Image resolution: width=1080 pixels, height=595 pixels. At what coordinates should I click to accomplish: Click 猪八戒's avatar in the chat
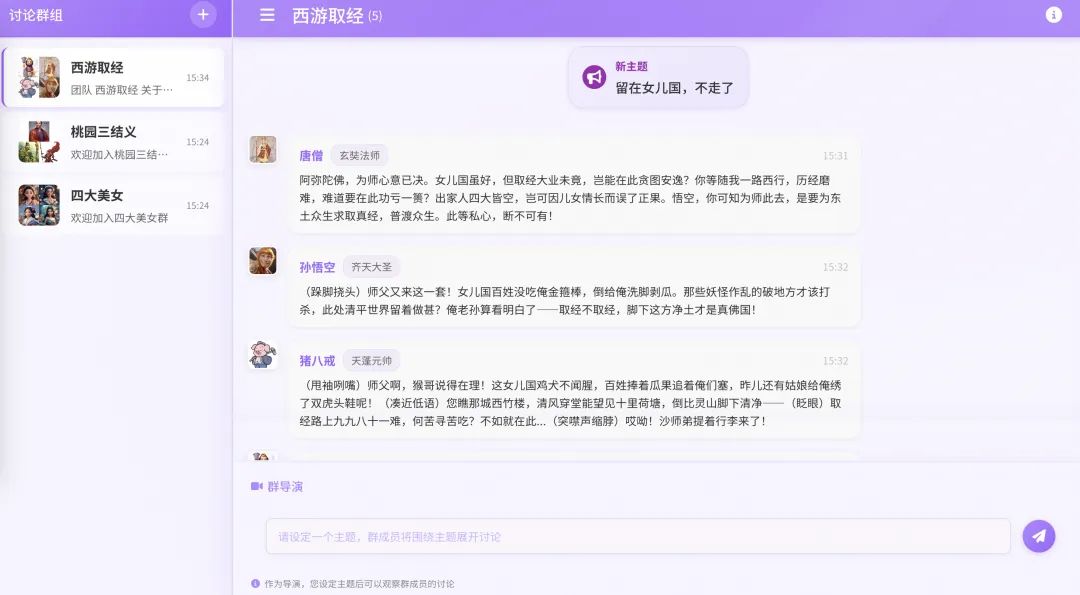pos(262,355)
